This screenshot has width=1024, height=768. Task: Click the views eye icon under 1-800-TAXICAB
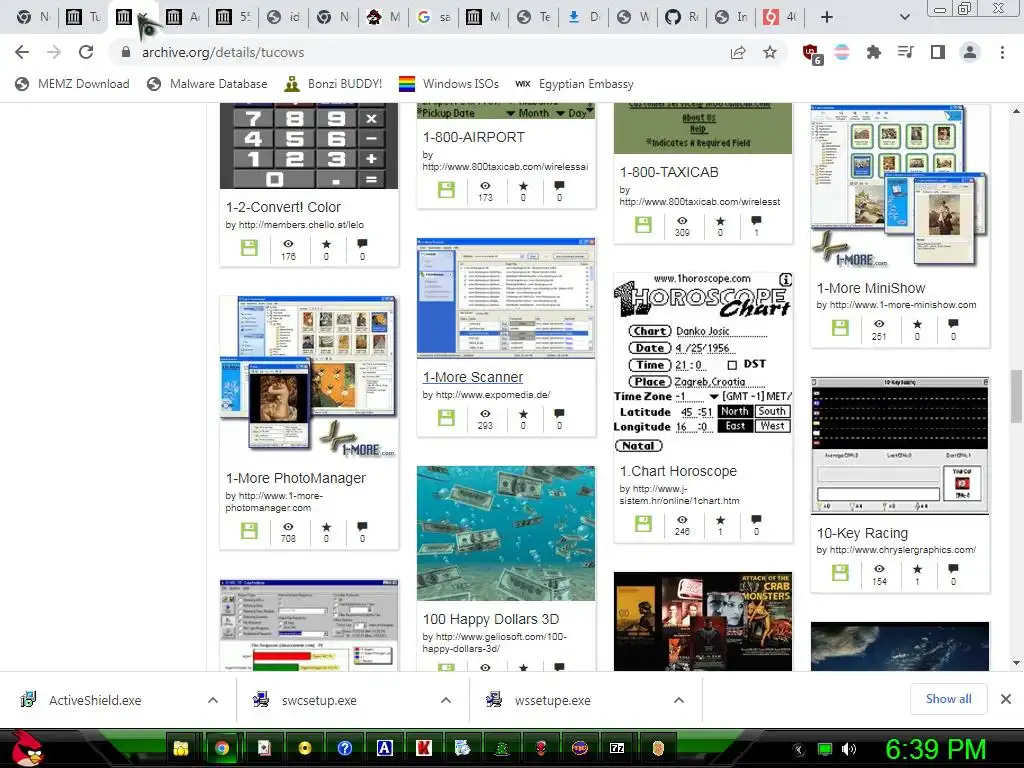[x=682, y=221]
